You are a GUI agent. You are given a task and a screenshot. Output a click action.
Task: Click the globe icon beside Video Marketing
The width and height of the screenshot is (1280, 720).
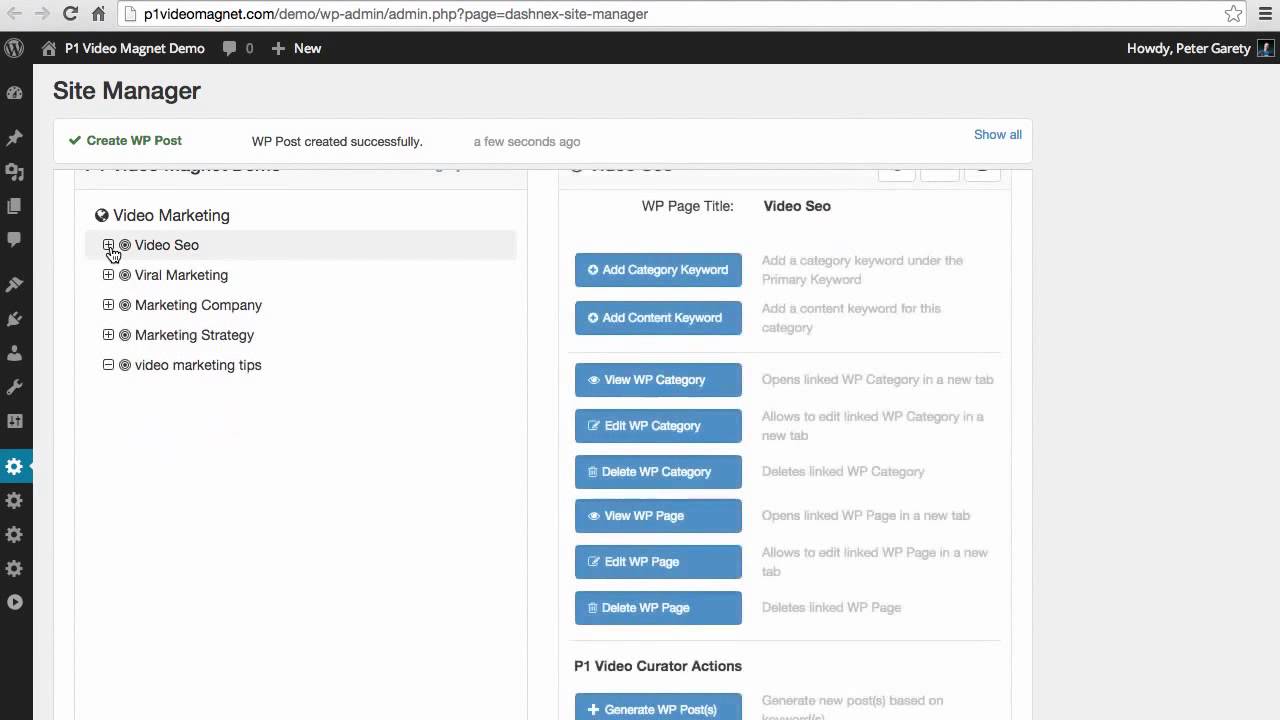point(101,215)
